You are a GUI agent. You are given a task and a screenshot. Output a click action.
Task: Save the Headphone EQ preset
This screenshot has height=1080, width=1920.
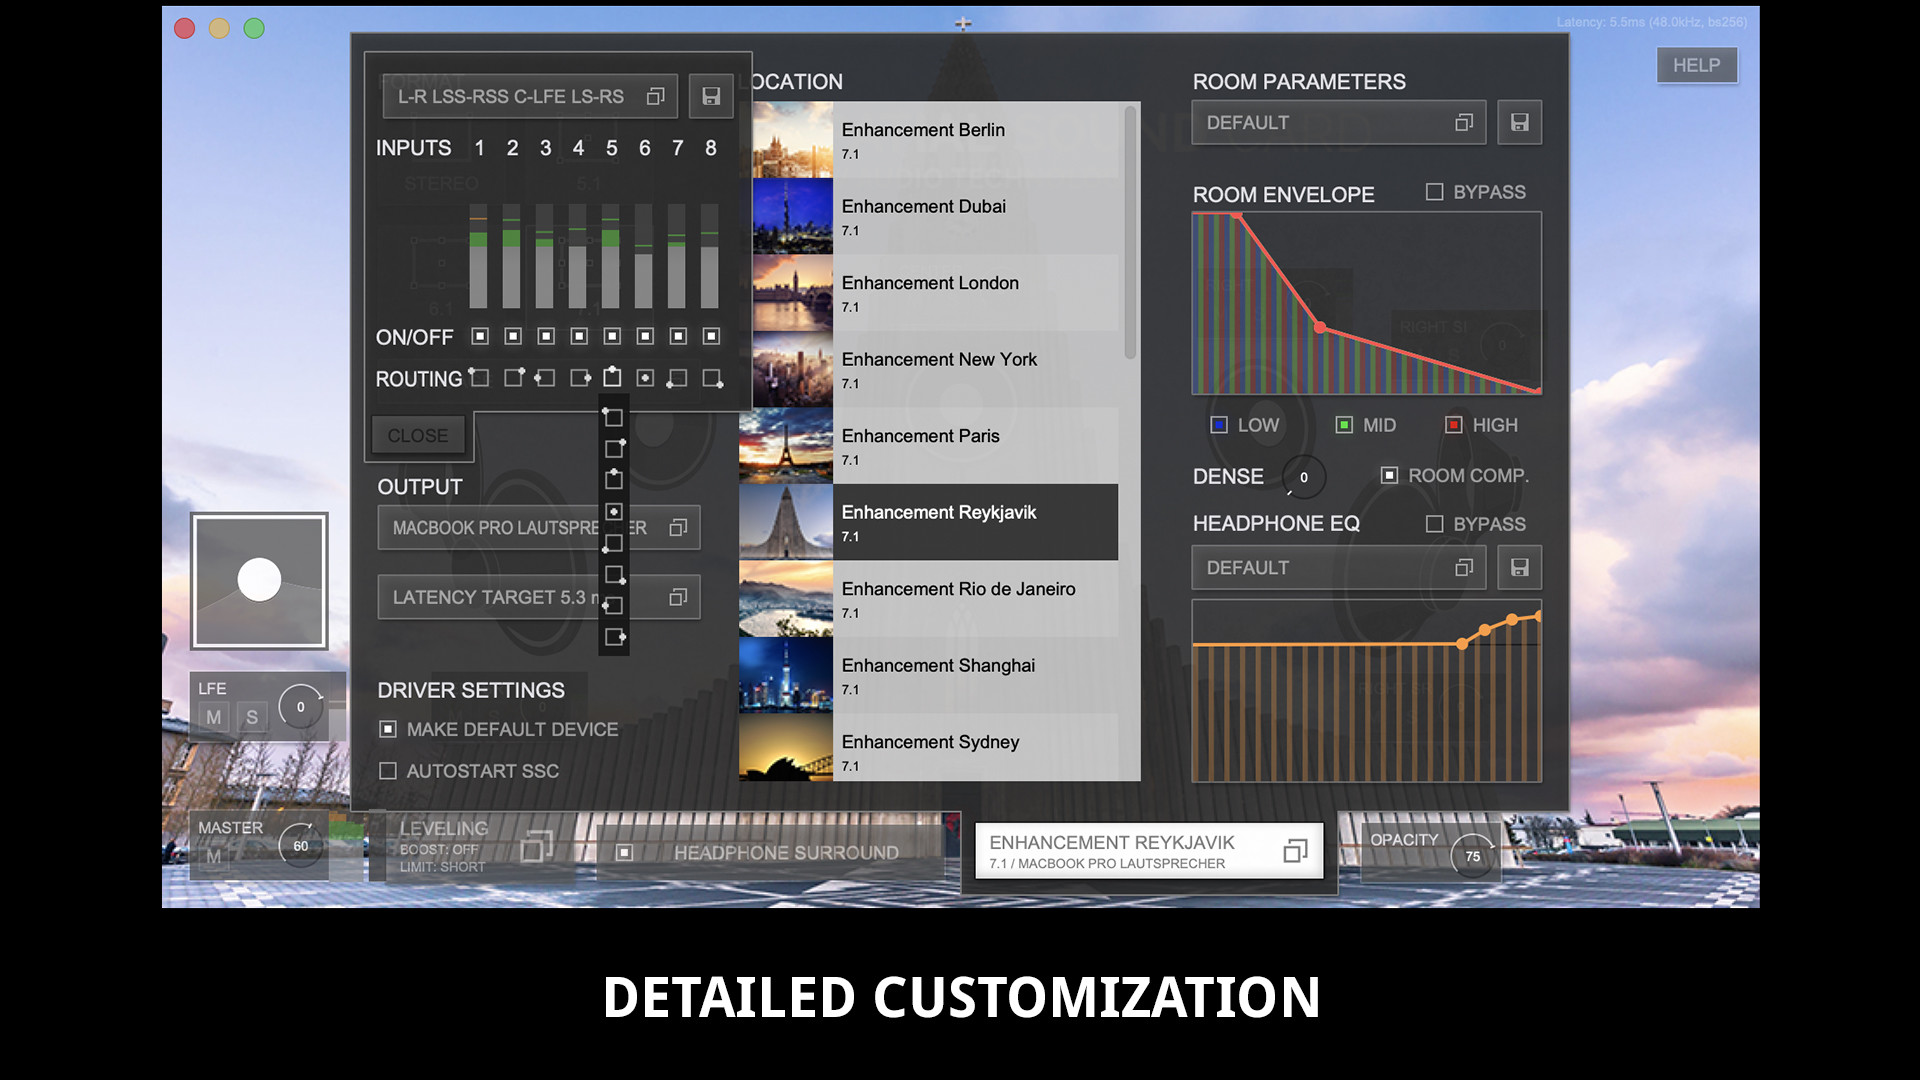coord(1520,567)
